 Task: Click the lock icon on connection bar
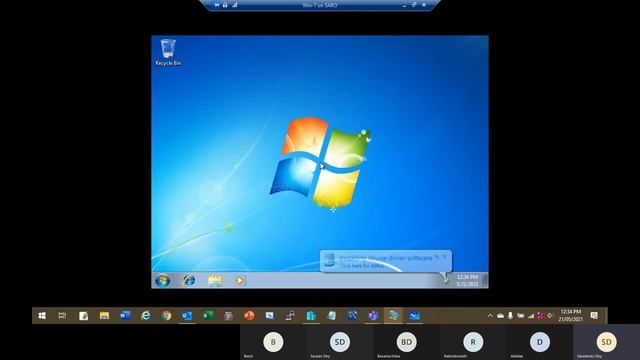pos(225,5)
